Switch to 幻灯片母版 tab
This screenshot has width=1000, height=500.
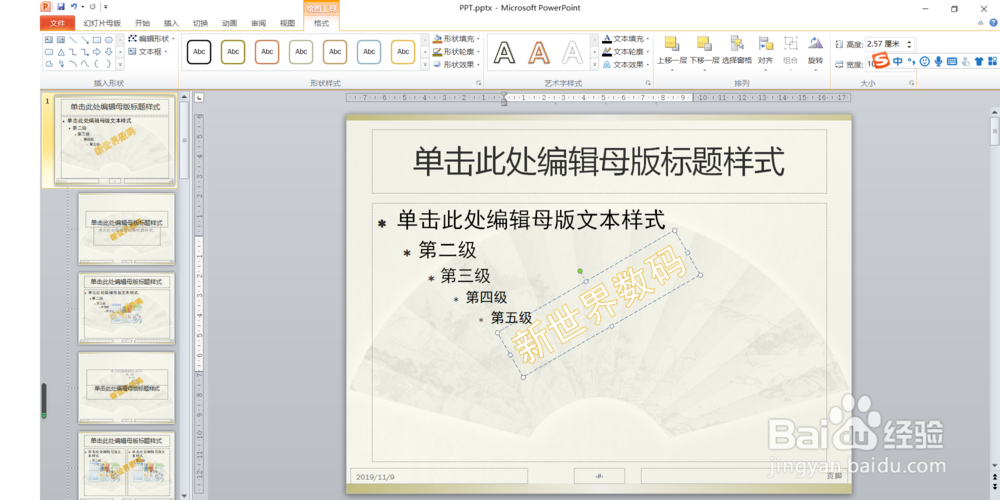[102, 24]
